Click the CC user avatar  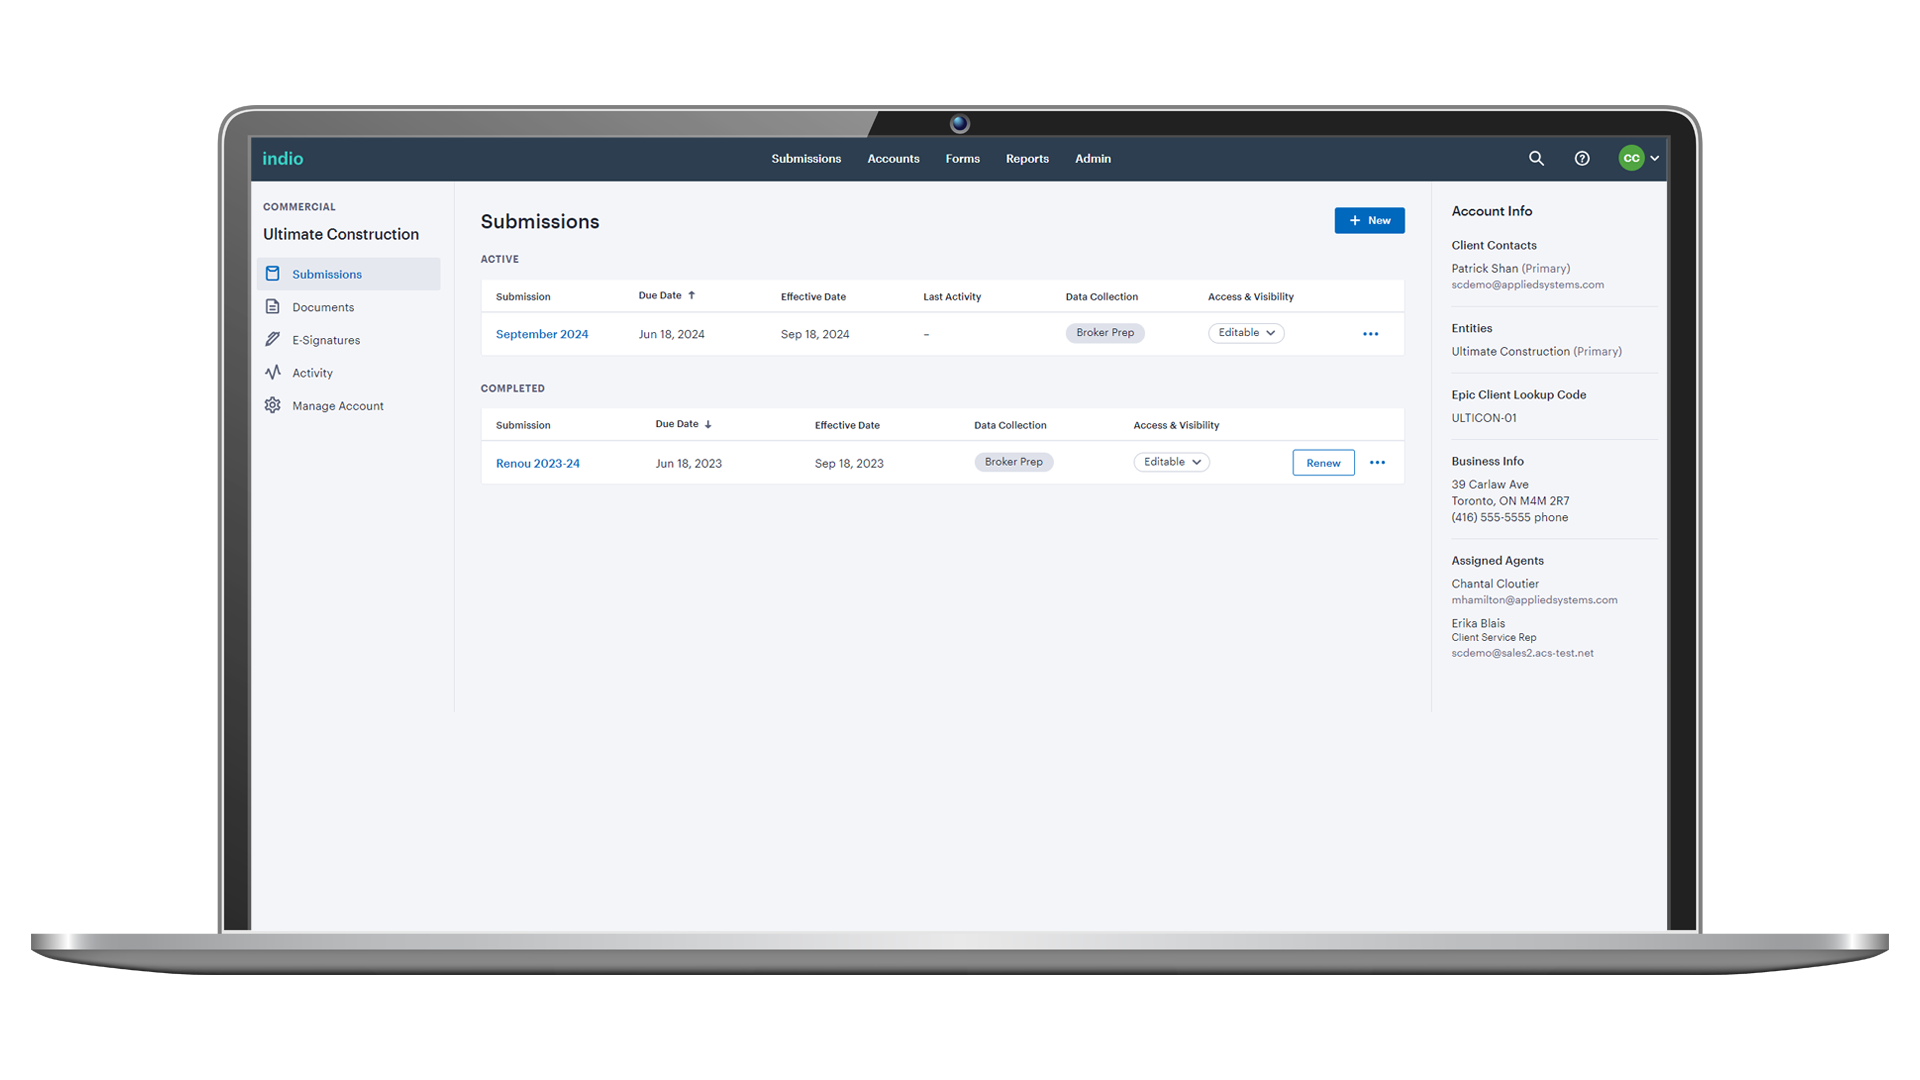point(1631,158)
